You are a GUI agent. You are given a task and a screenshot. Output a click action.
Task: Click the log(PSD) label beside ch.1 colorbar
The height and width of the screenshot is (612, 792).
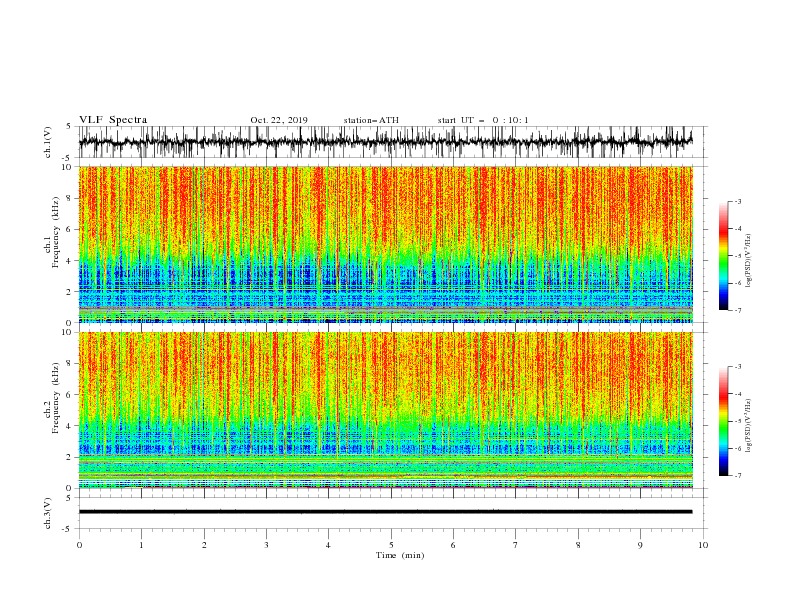point(749,261)
